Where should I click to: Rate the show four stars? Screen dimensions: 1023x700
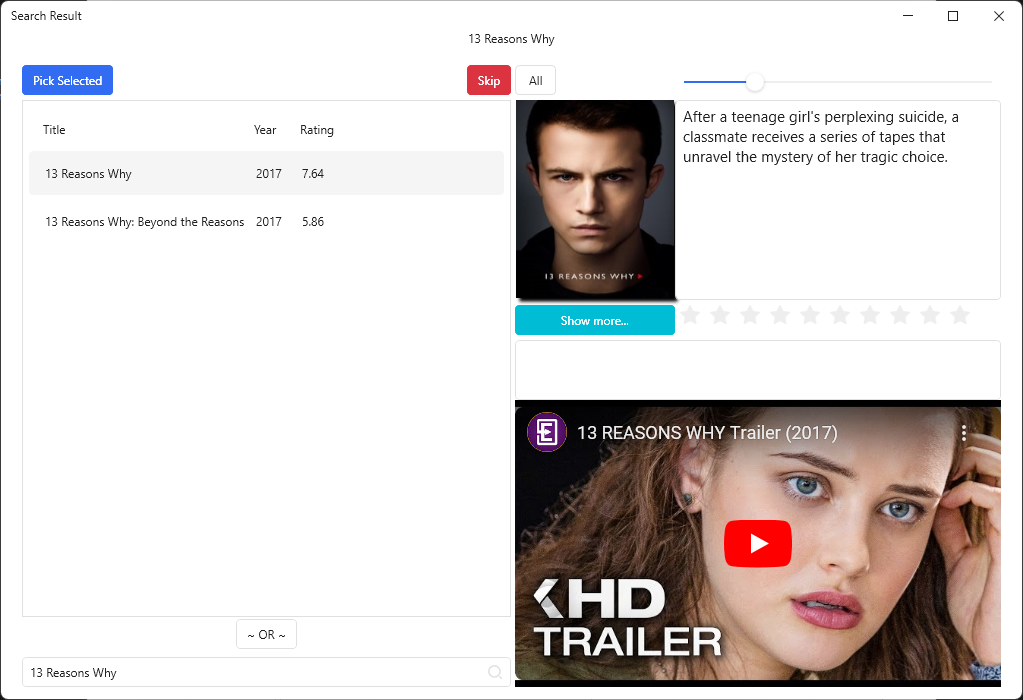[x=780, y=316]
